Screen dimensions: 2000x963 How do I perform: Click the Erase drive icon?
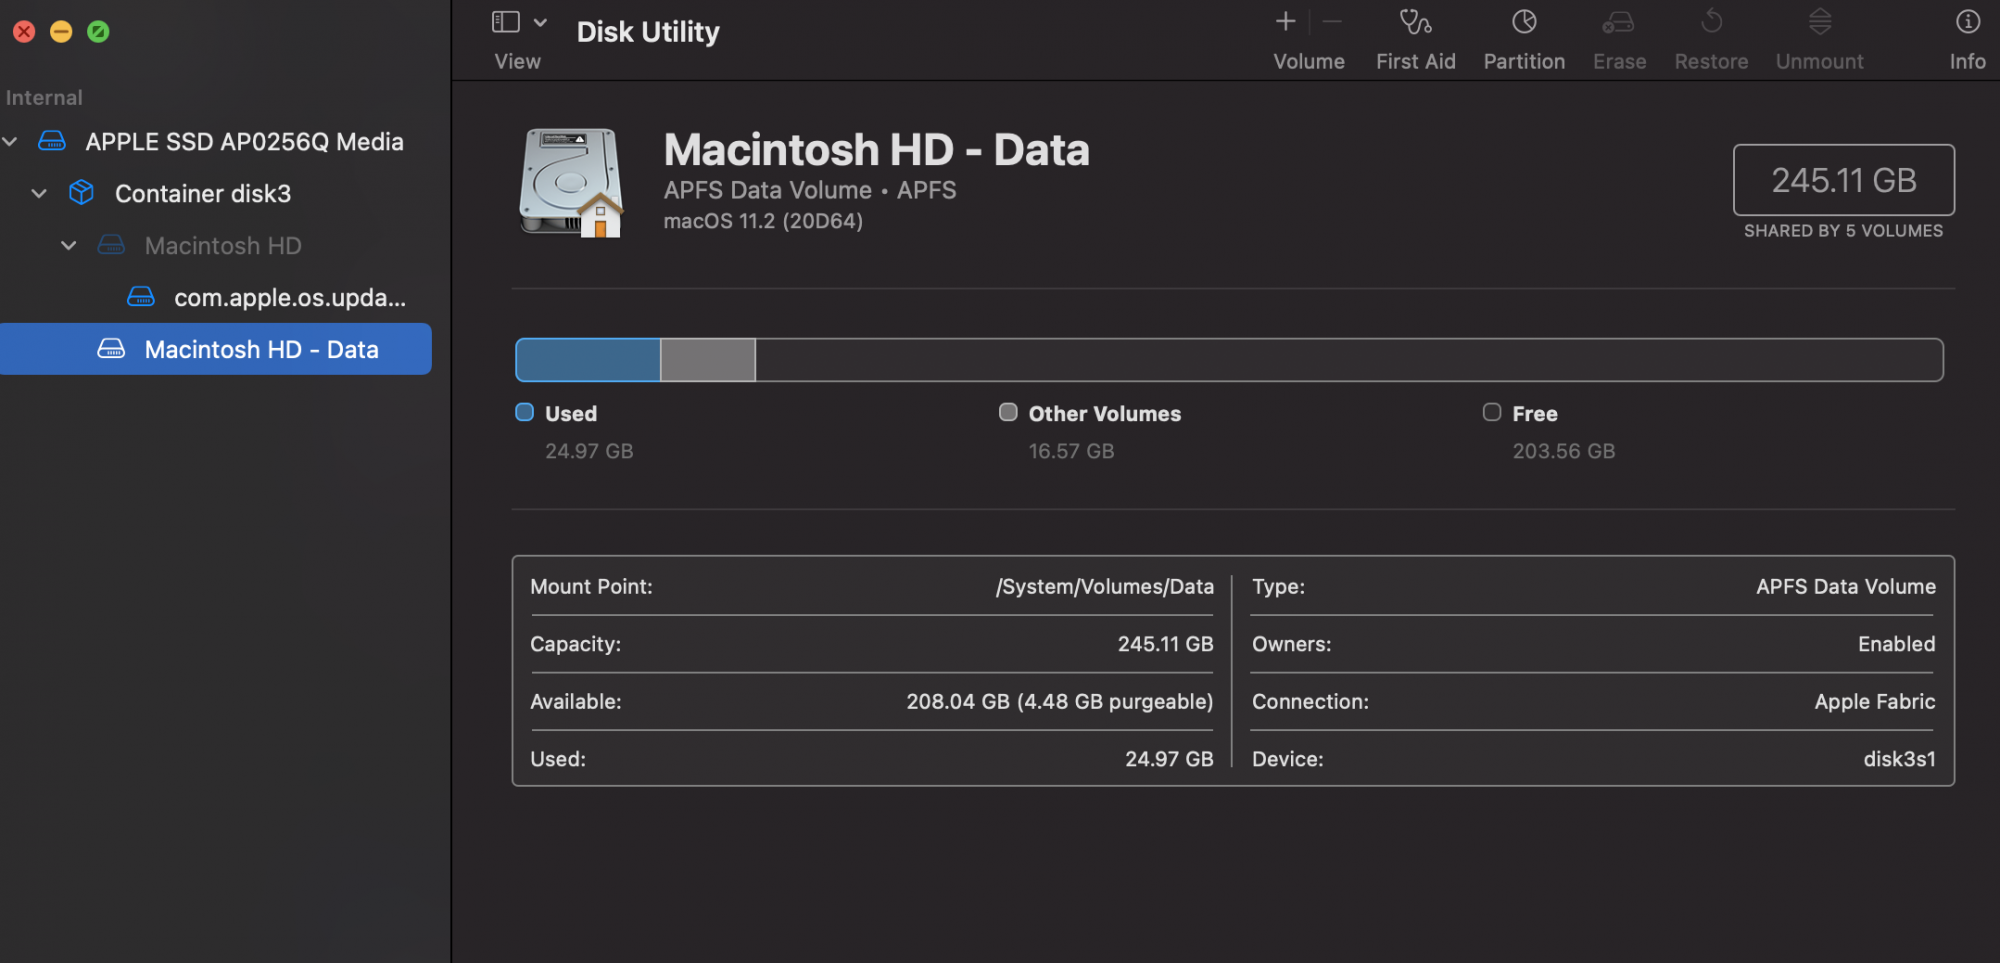pos(1618,22)
